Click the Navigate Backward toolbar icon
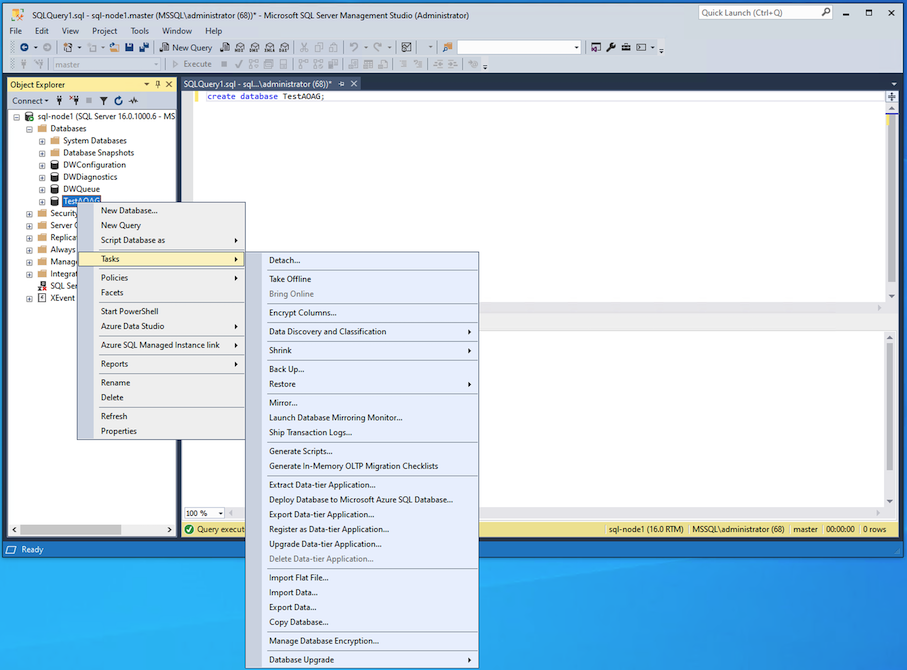 (24, 47)
